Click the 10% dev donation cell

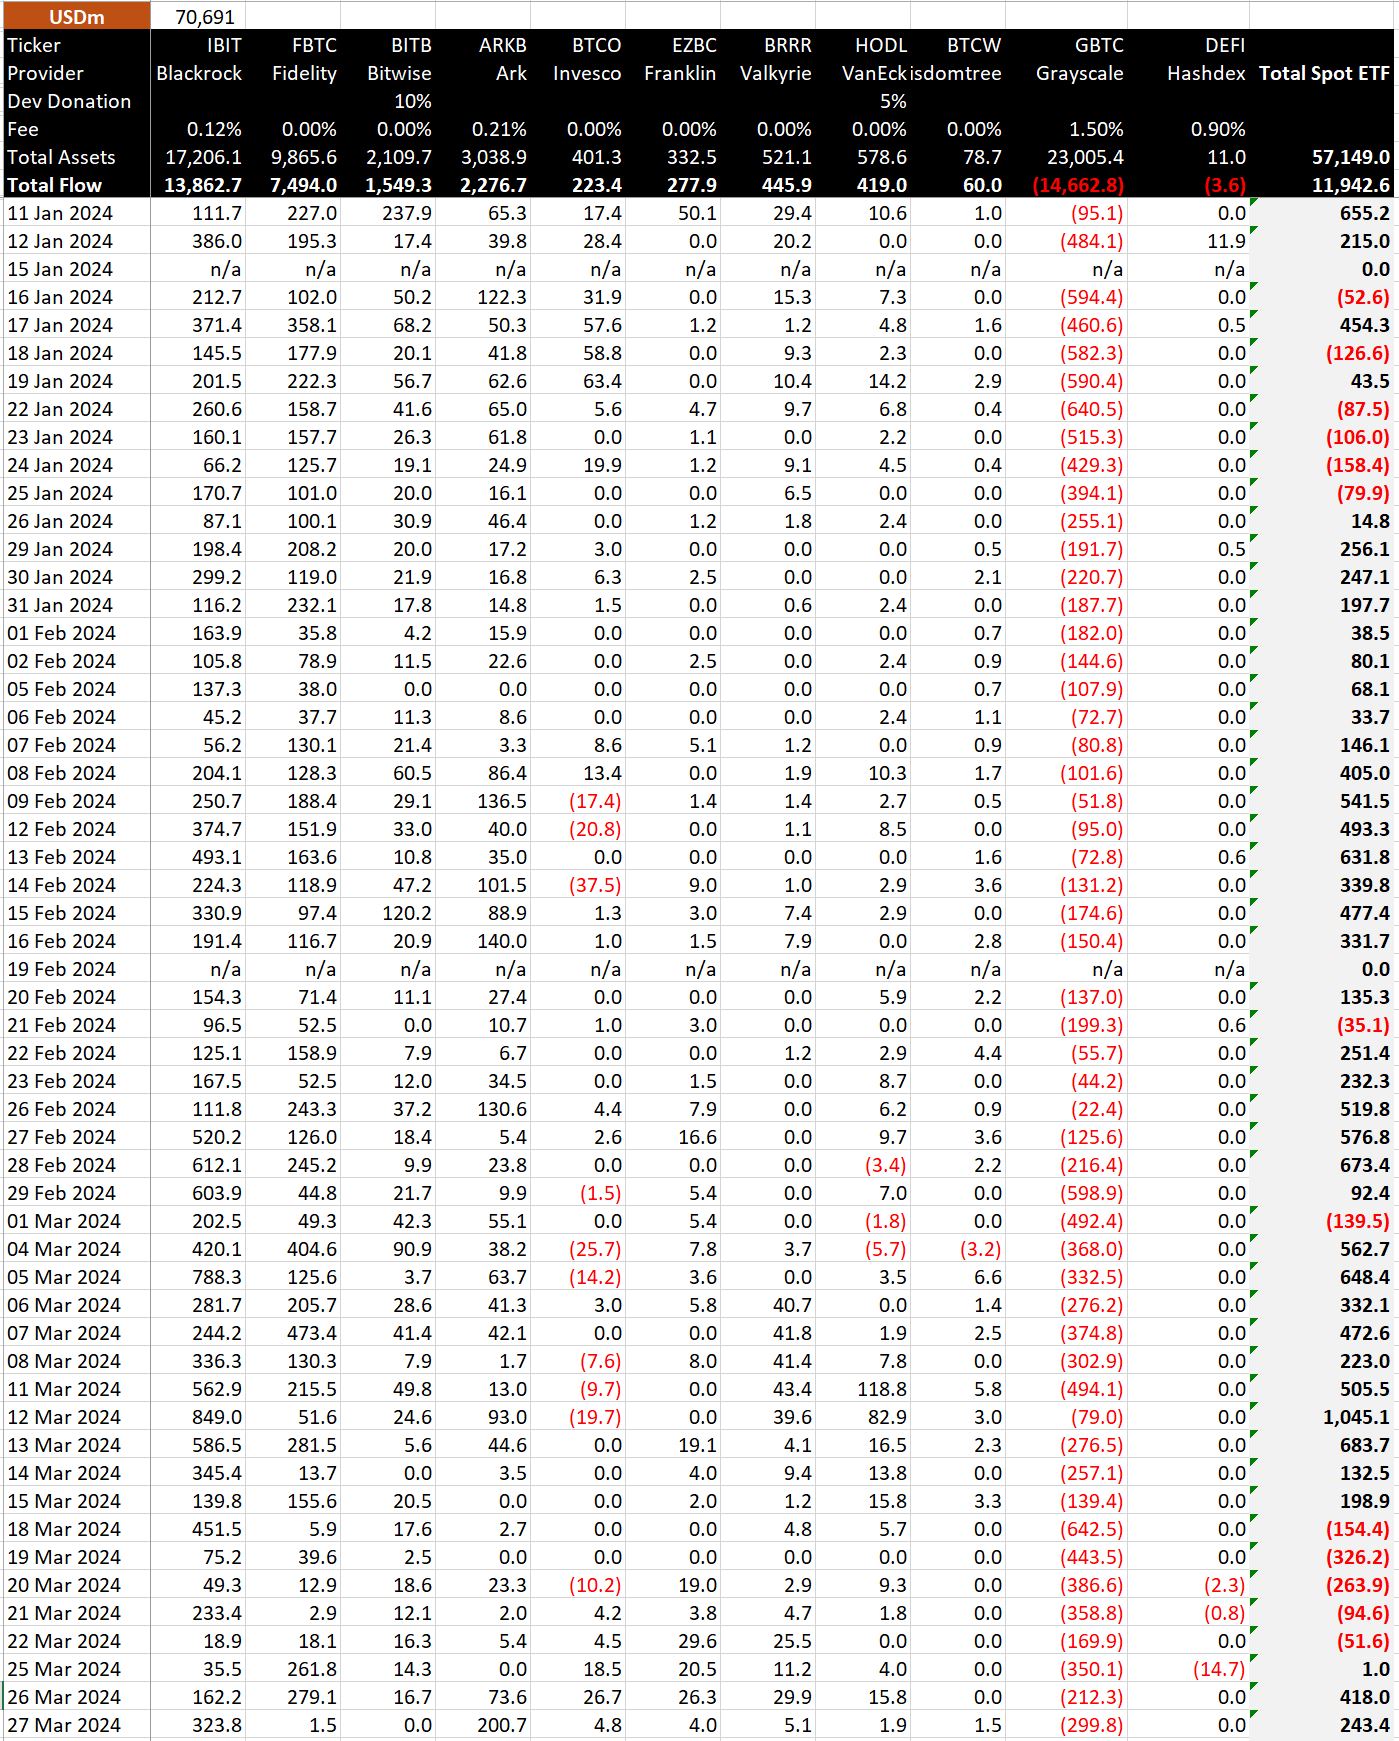click(x=413, y=101)
